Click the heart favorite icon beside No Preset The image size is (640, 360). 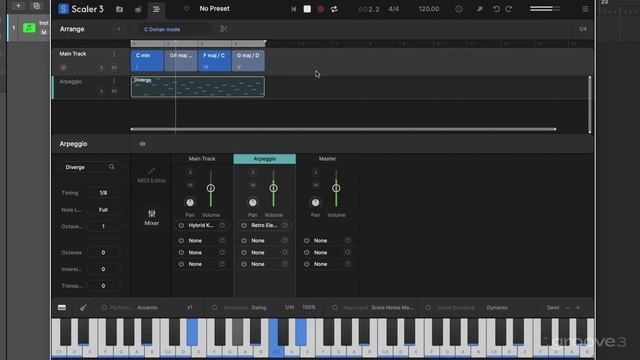[187, 9]
